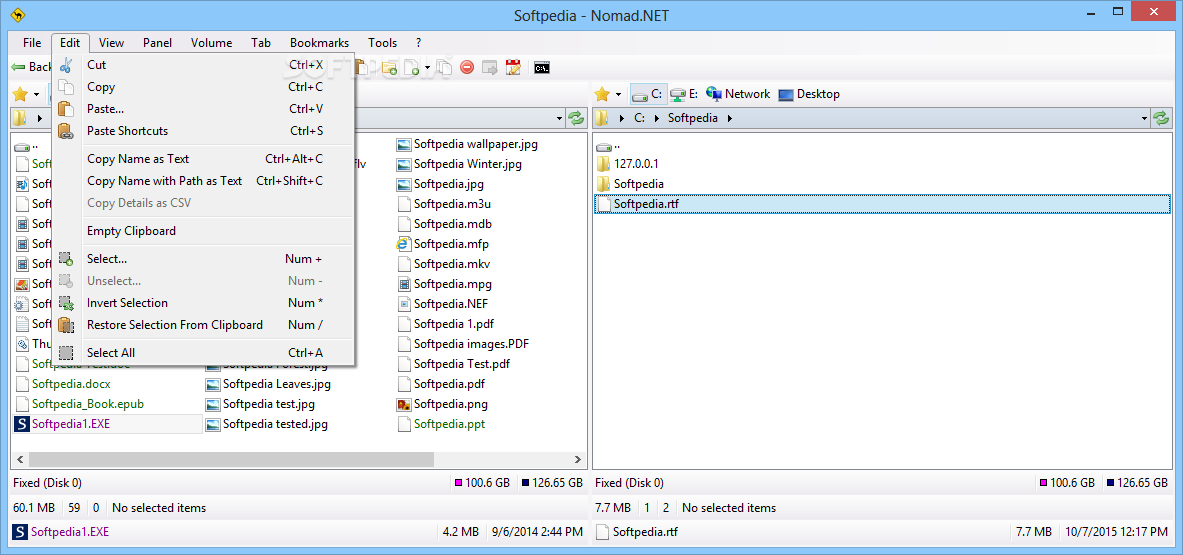Screen dimensions: 1183x555
Task: Choose Copy from the Edit menu
Action: (204, 87)
